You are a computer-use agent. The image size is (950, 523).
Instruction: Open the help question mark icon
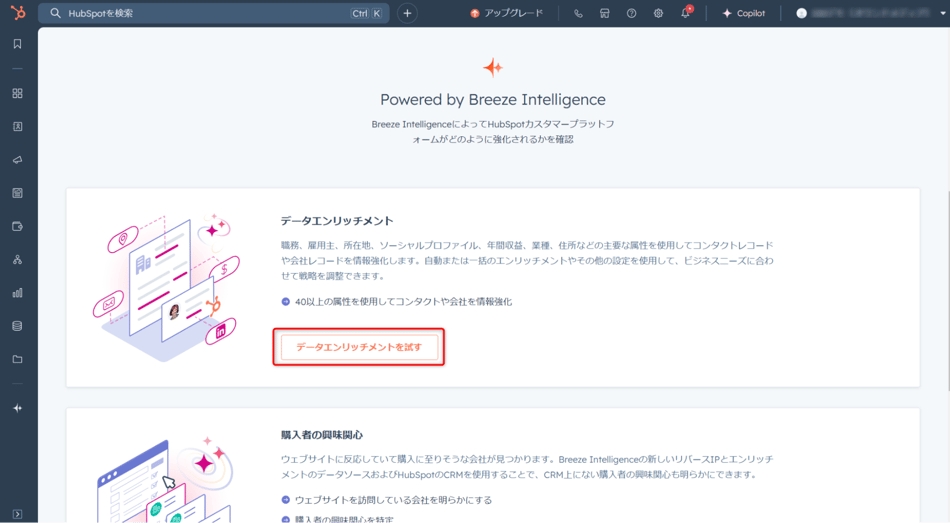pos(631,13)
